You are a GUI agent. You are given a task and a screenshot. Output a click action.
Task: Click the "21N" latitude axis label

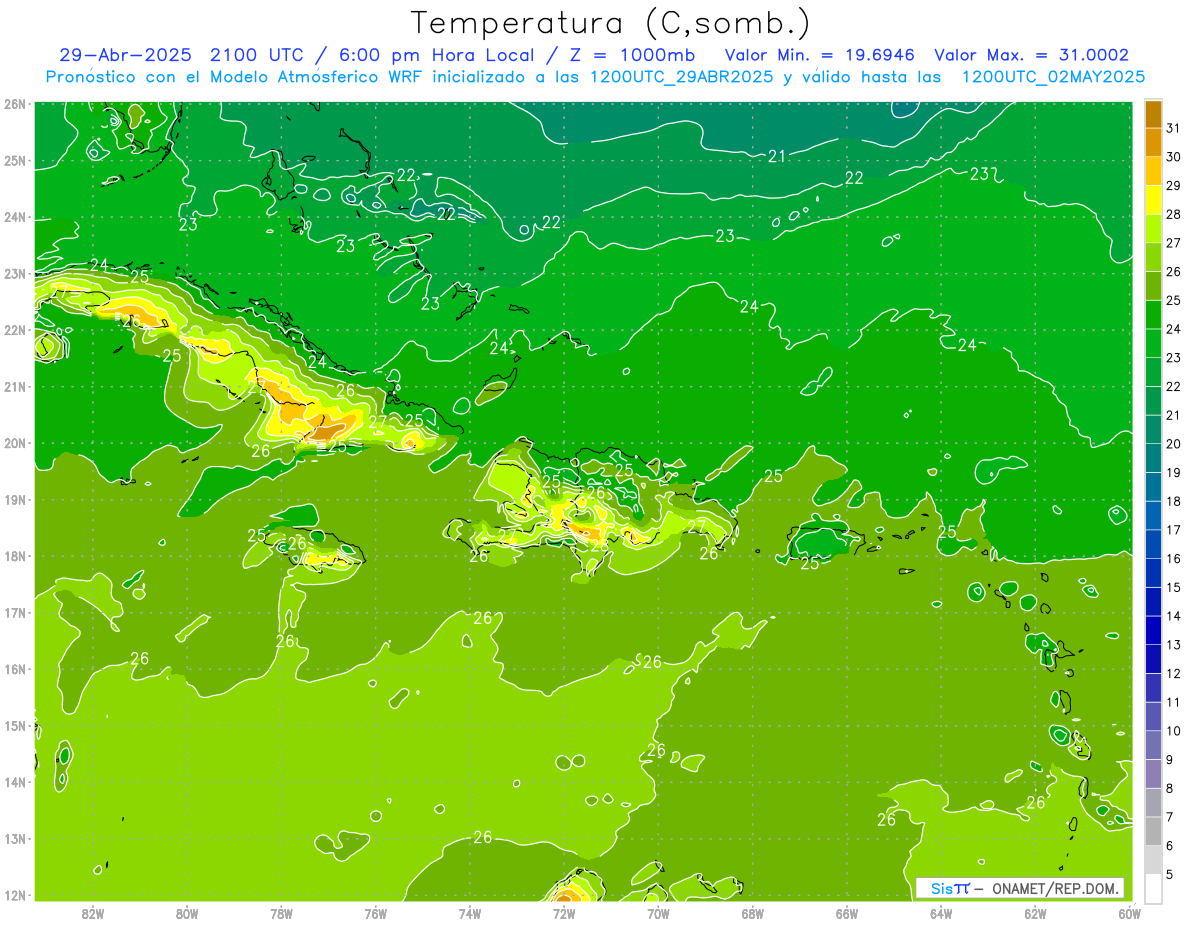[x=14, y=386]
